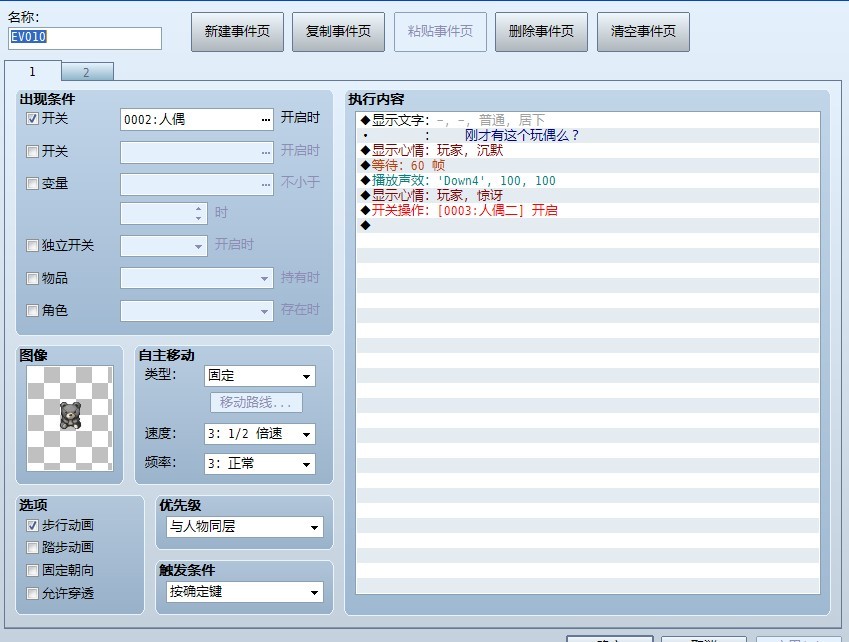Enable the 物品 condition checkbox
The width and height of the screenshot is (849, 642).
tap(32, 278)
